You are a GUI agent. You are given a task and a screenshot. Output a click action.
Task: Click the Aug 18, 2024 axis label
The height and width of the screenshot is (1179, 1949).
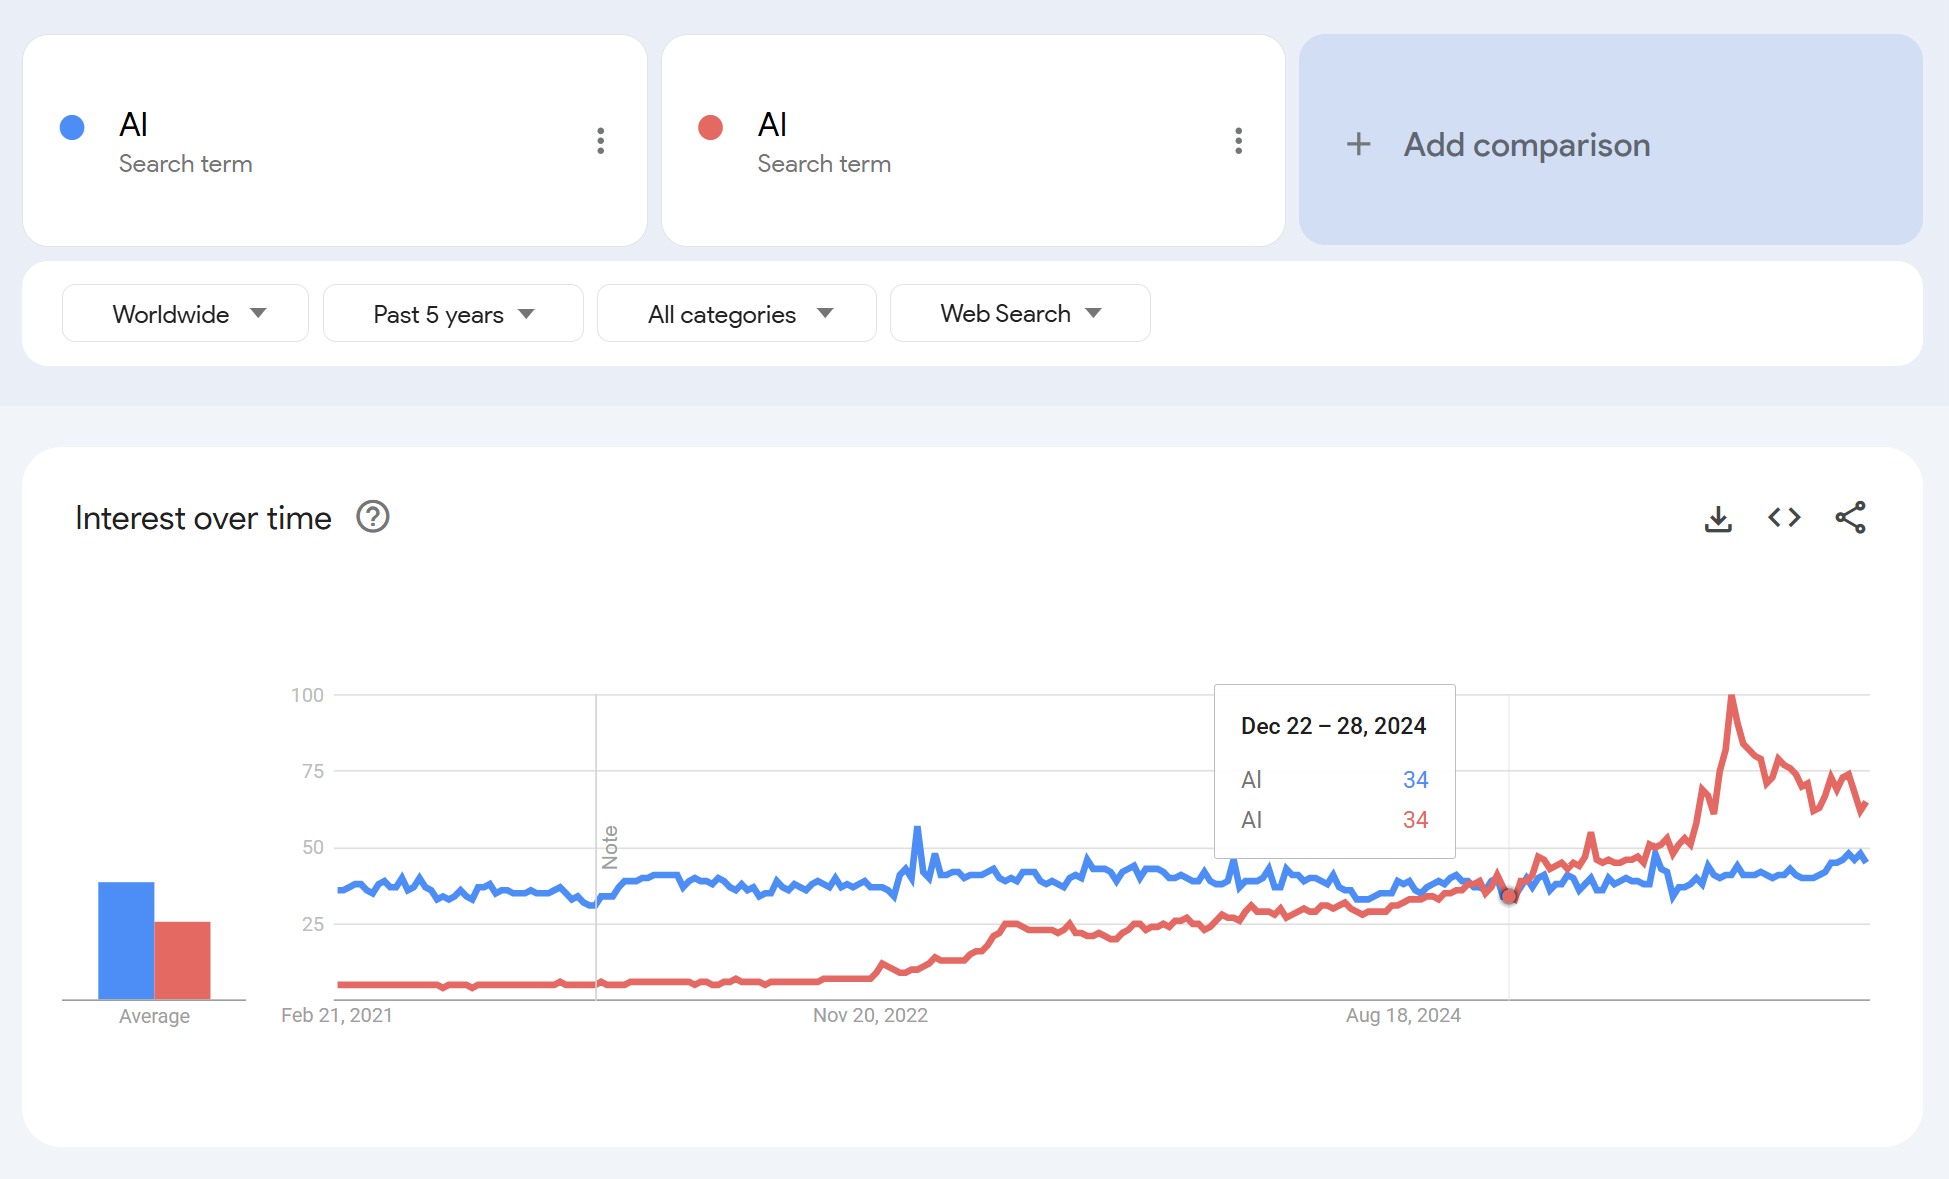click(1403, 1014)
